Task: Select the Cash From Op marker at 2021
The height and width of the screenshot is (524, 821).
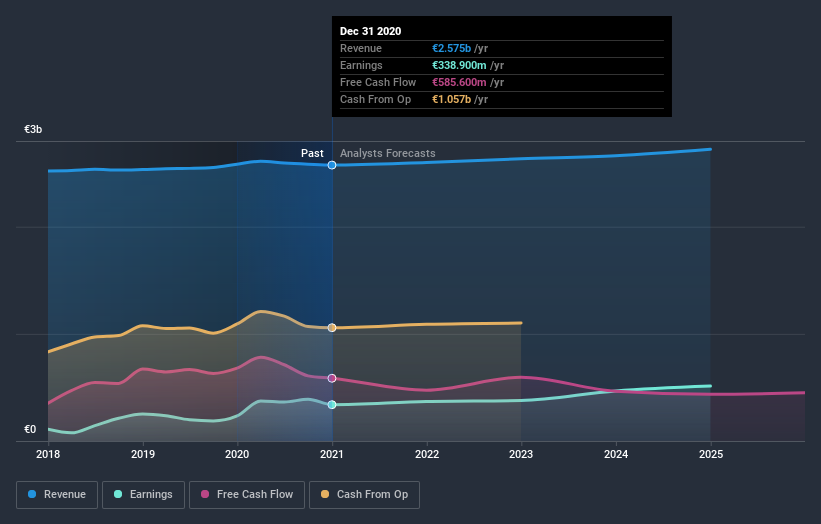Action: click(x=332, y=328)
